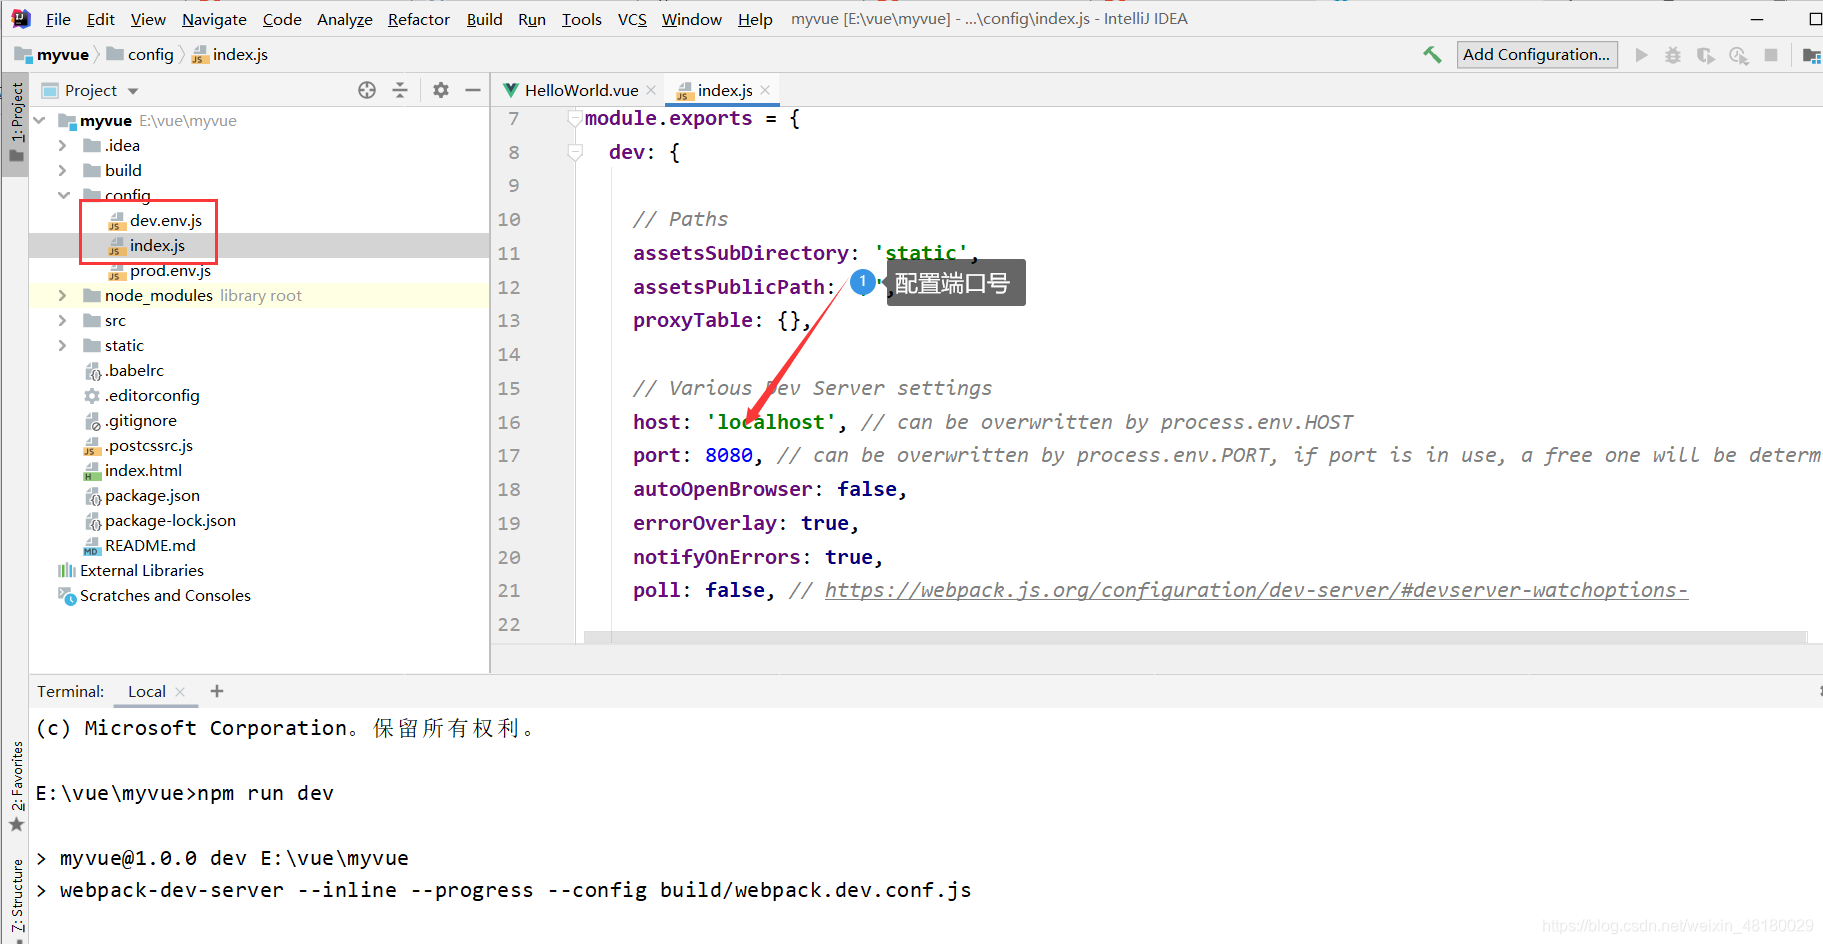Open the Edit menu
Image resolution: width=1823 pixels, height=944 pixels.
[x=100, y=19]
